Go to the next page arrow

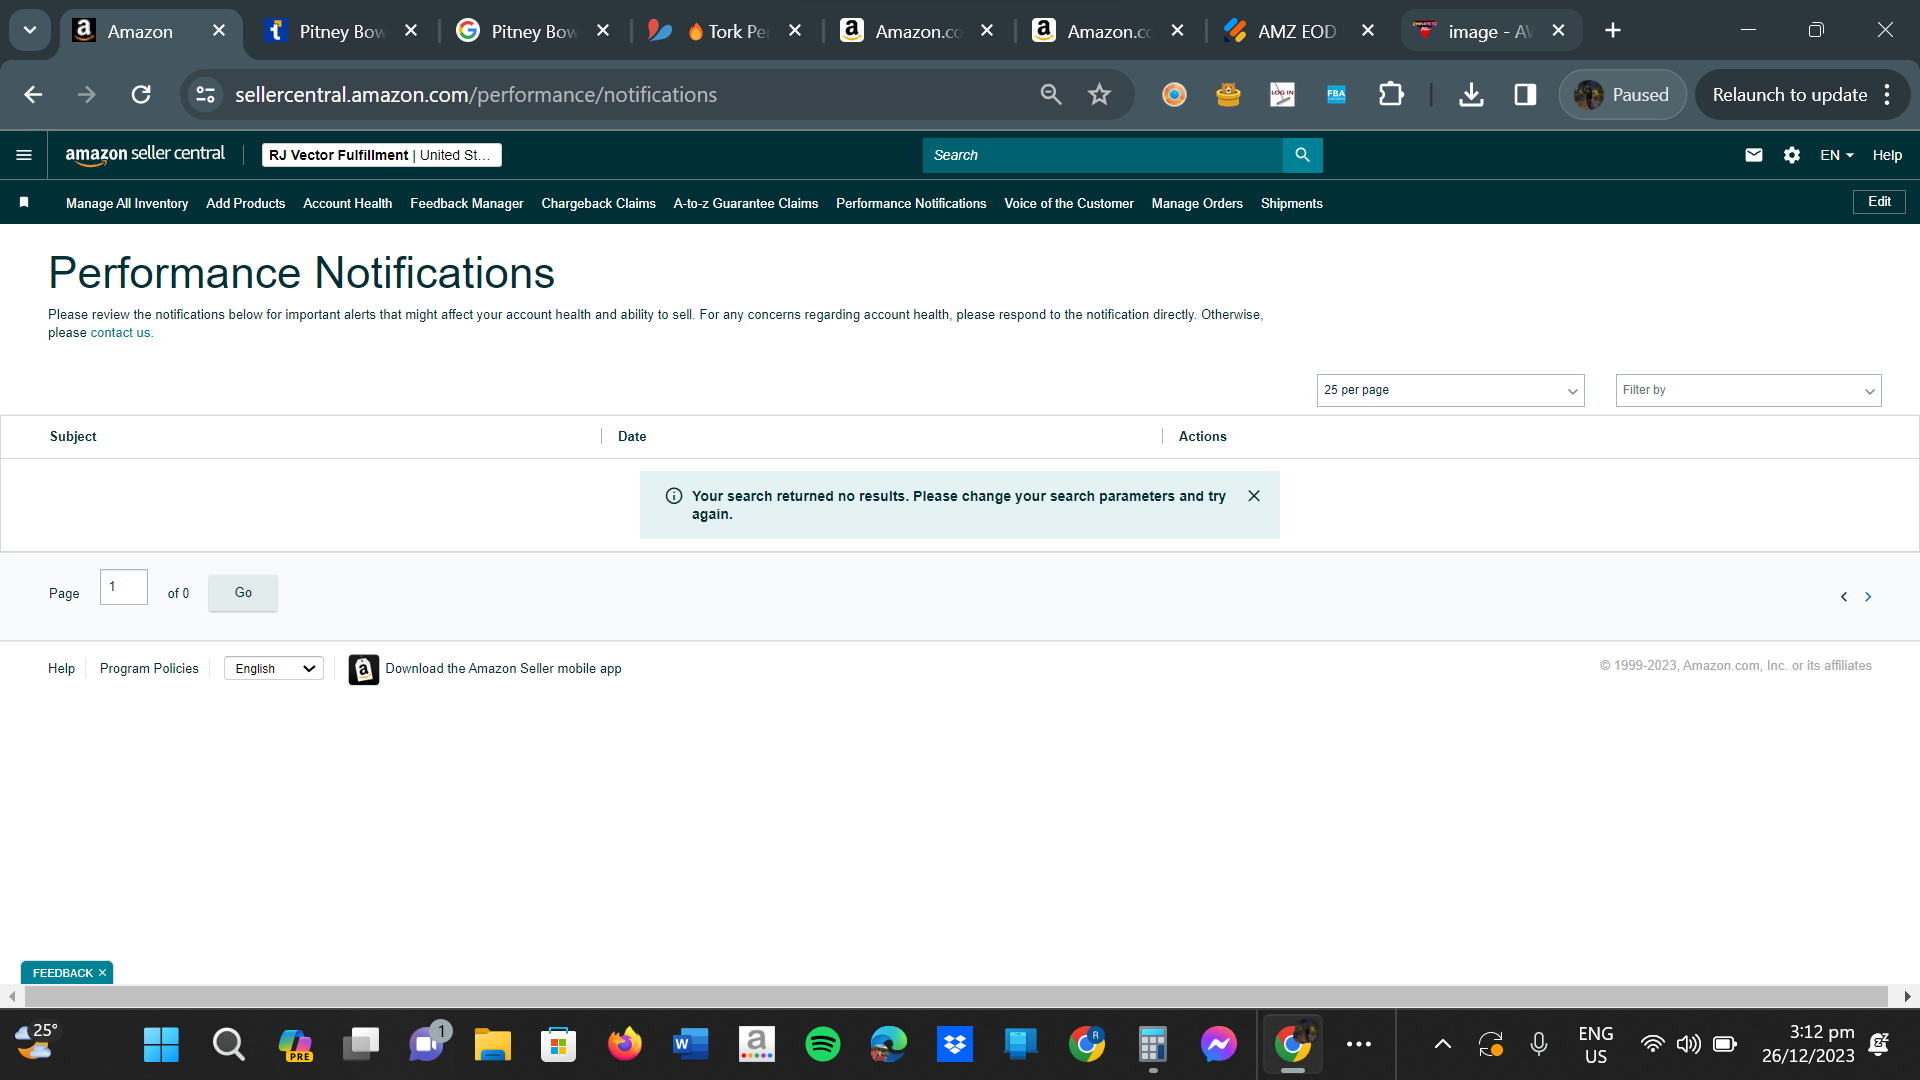[x=1868, y=597]
